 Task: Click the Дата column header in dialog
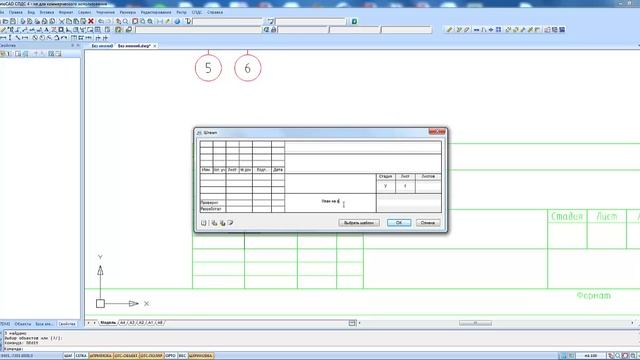pyautogui.click(x=278, y=169)
